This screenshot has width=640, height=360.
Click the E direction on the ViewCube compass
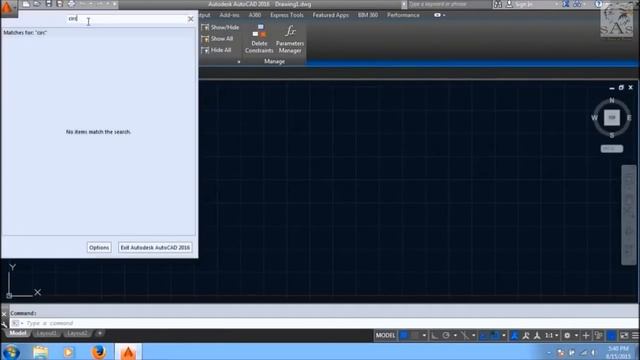tap(629, 118)
